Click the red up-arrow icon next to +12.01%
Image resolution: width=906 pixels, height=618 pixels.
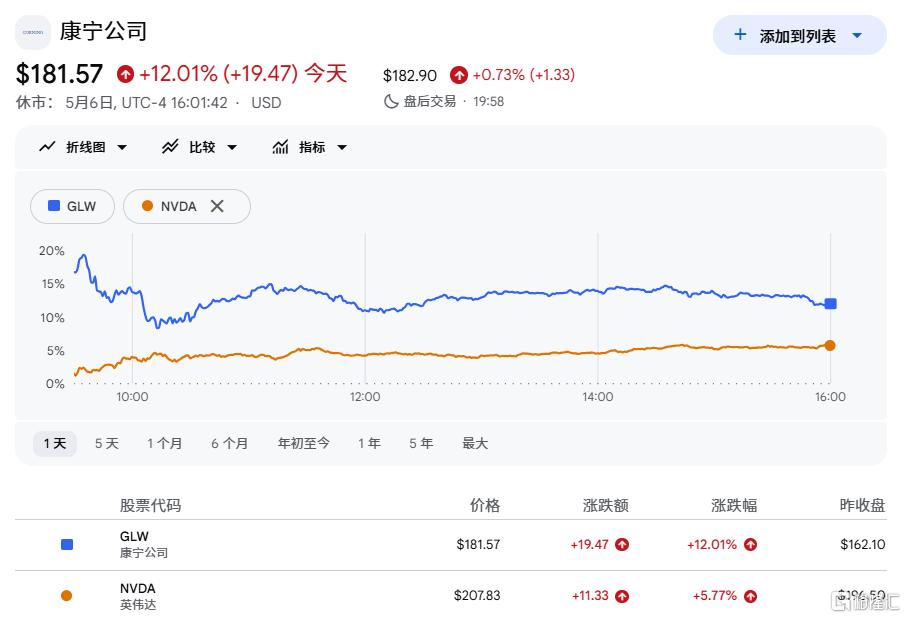pyautogui.click(x=125, y=74)
